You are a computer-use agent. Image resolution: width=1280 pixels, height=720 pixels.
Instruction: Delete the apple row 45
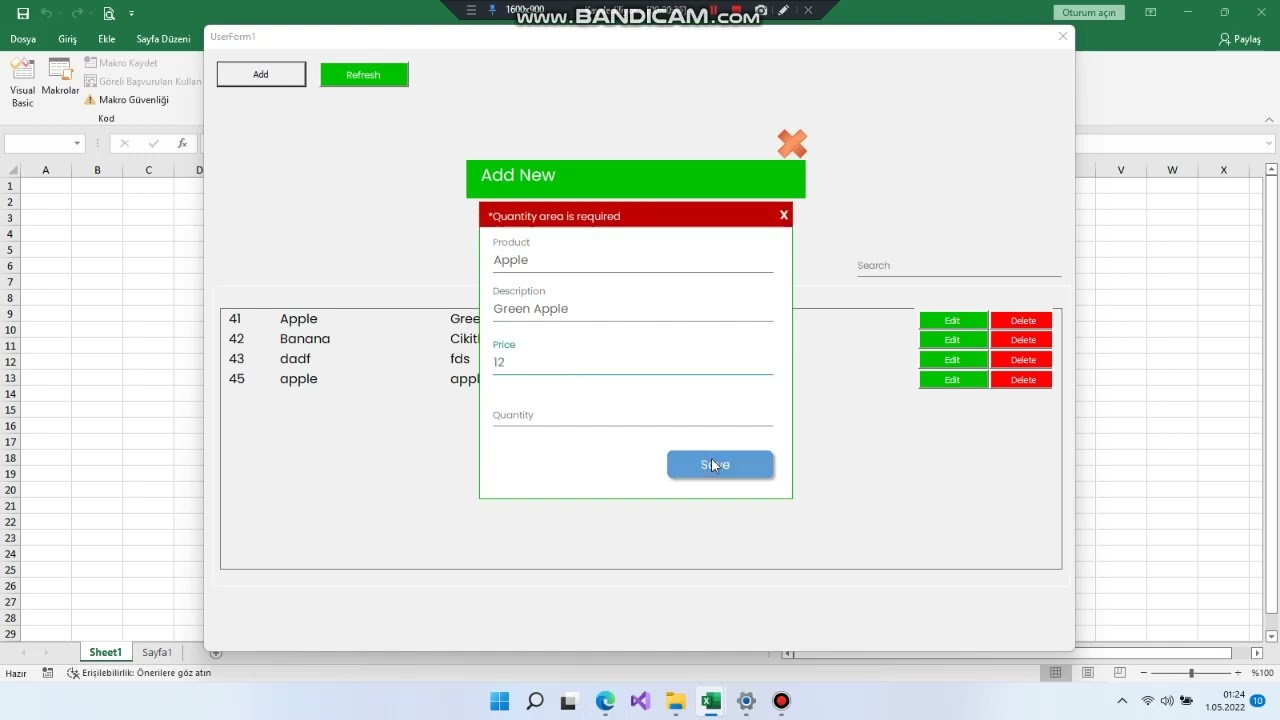(x=1022, y=380)
